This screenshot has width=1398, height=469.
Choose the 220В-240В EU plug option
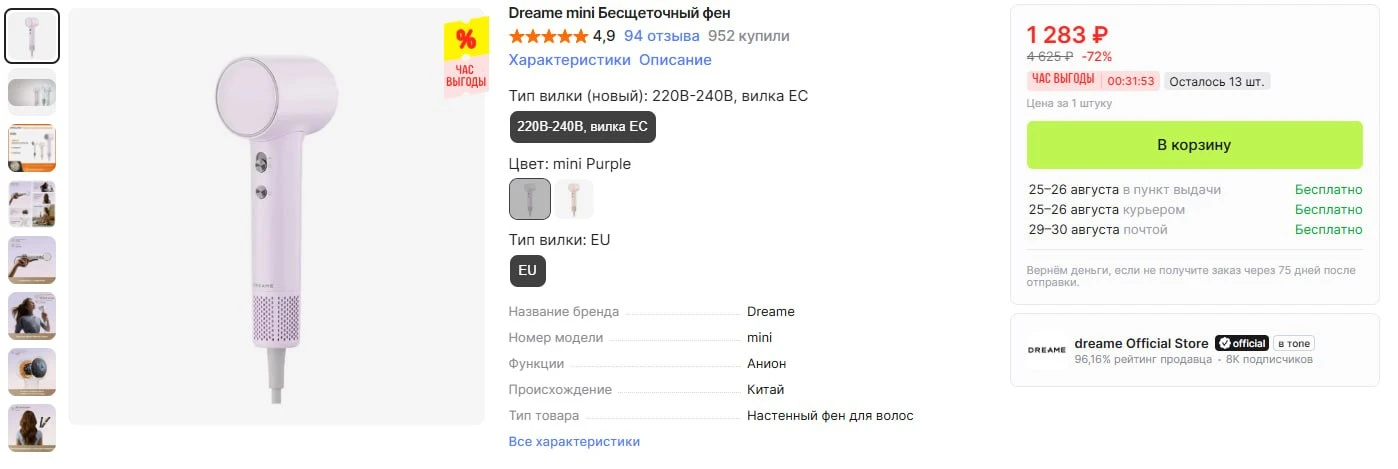583,127
